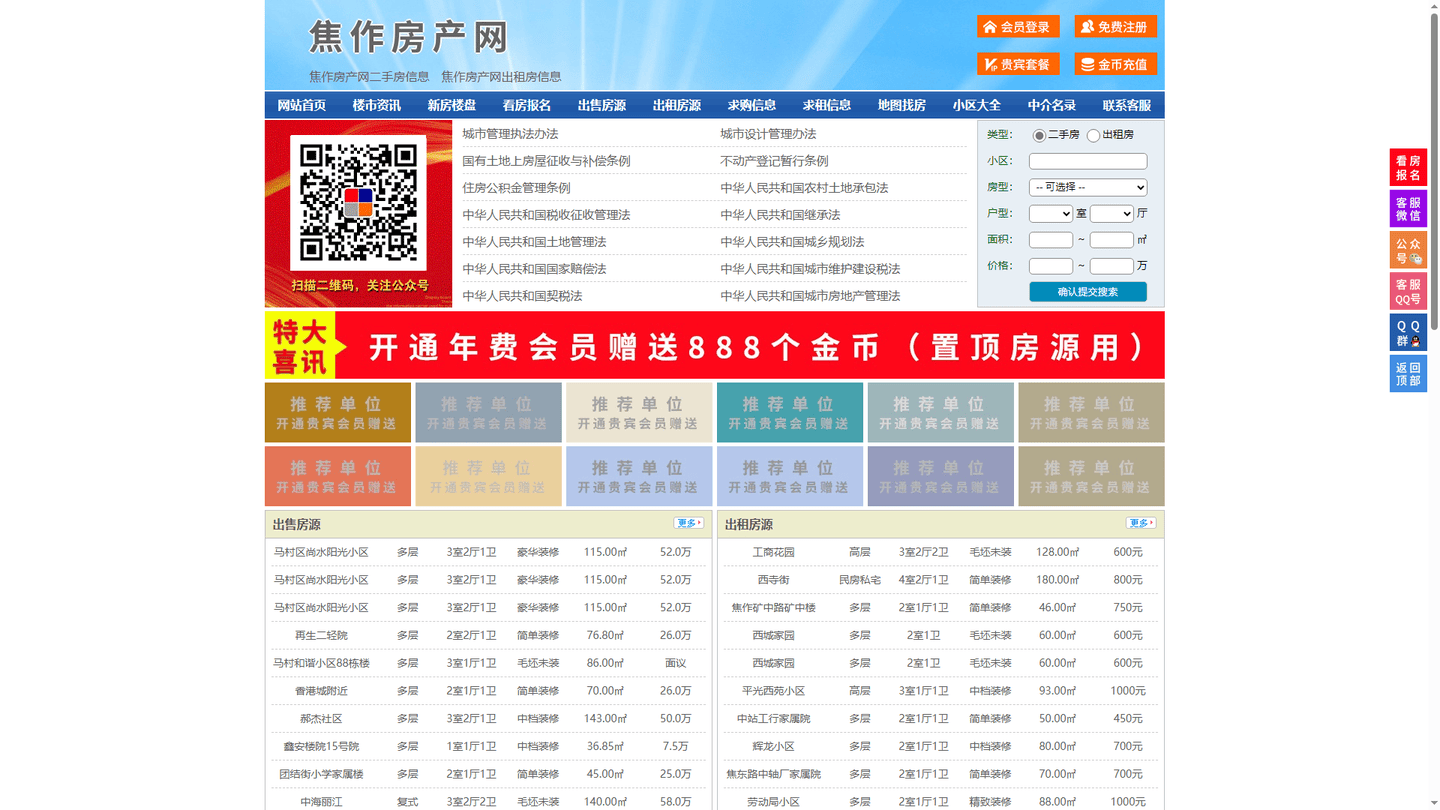Open 出售房源 in the navigation bar

pyautogui.click(x=602, y=105)
